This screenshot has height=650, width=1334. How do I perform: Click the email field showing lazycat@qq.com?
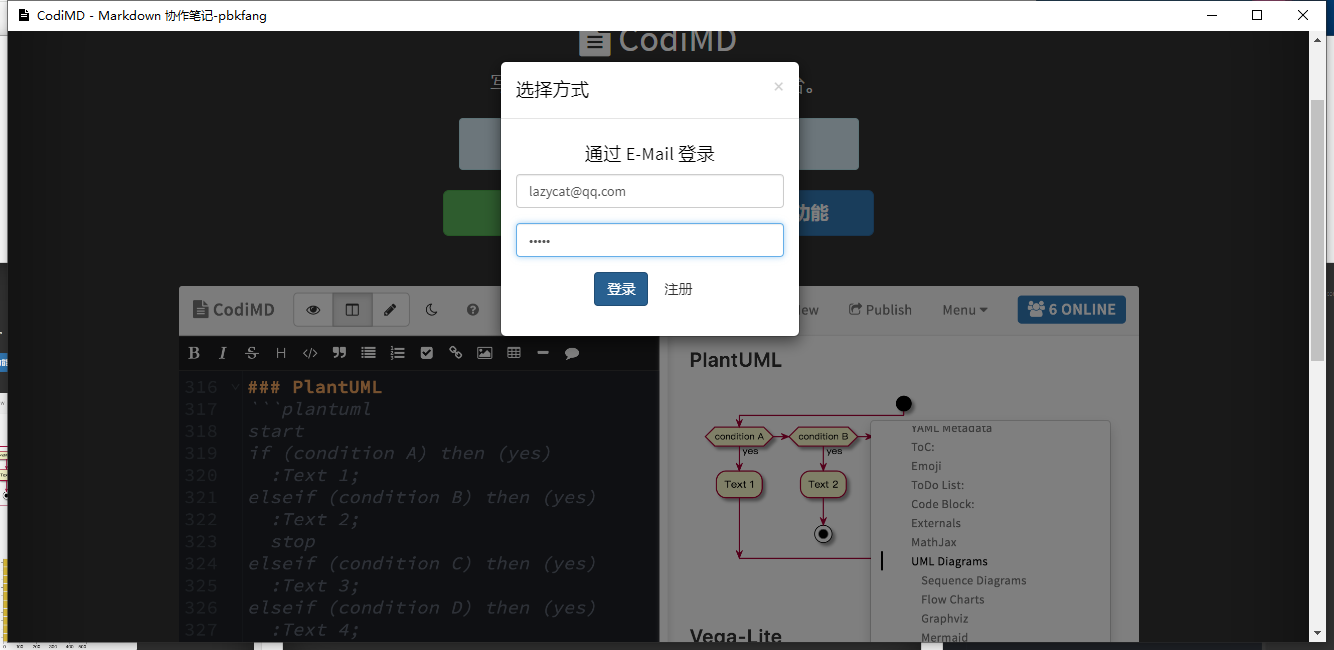[650, 191]
